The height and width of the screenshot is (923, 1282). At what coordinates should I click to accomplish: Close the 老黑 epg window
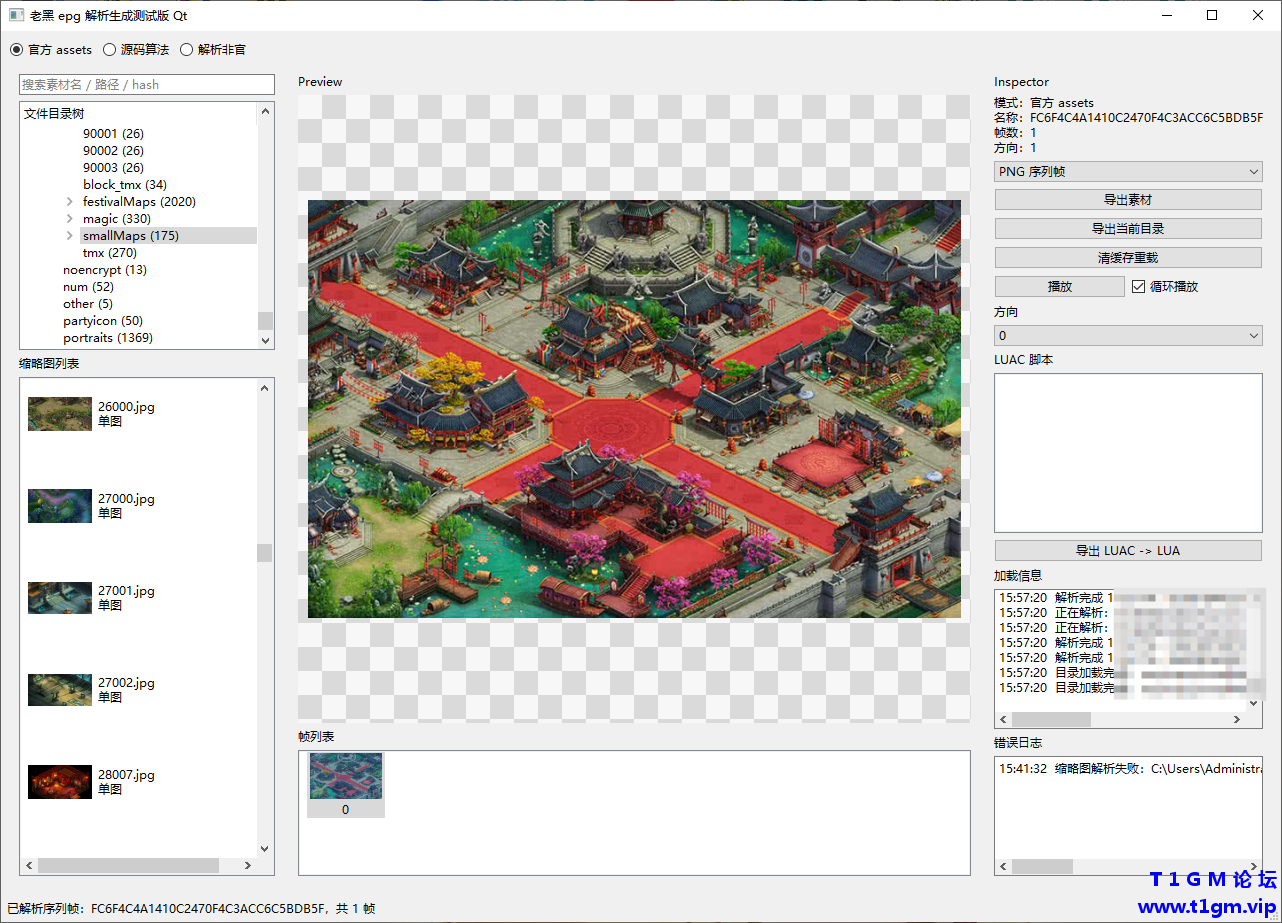(x=1258, y=15)
